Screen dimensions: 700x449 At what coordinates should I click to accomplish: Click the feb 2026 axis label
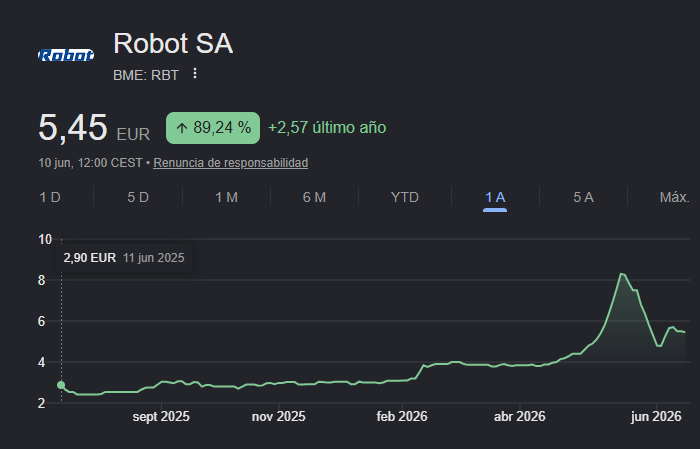pyautogui.click(x=402, y=417)
